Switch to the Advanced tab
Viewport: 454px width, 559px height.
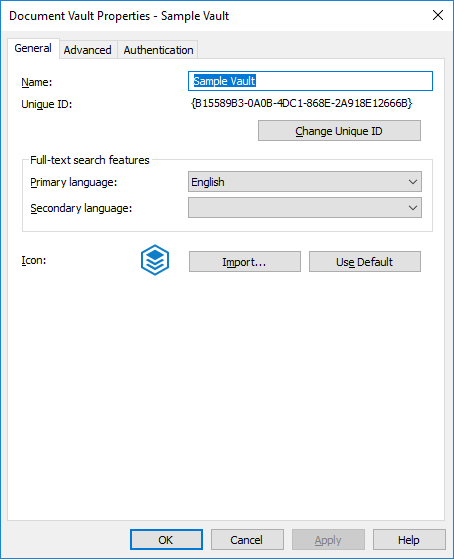point(88,50)
